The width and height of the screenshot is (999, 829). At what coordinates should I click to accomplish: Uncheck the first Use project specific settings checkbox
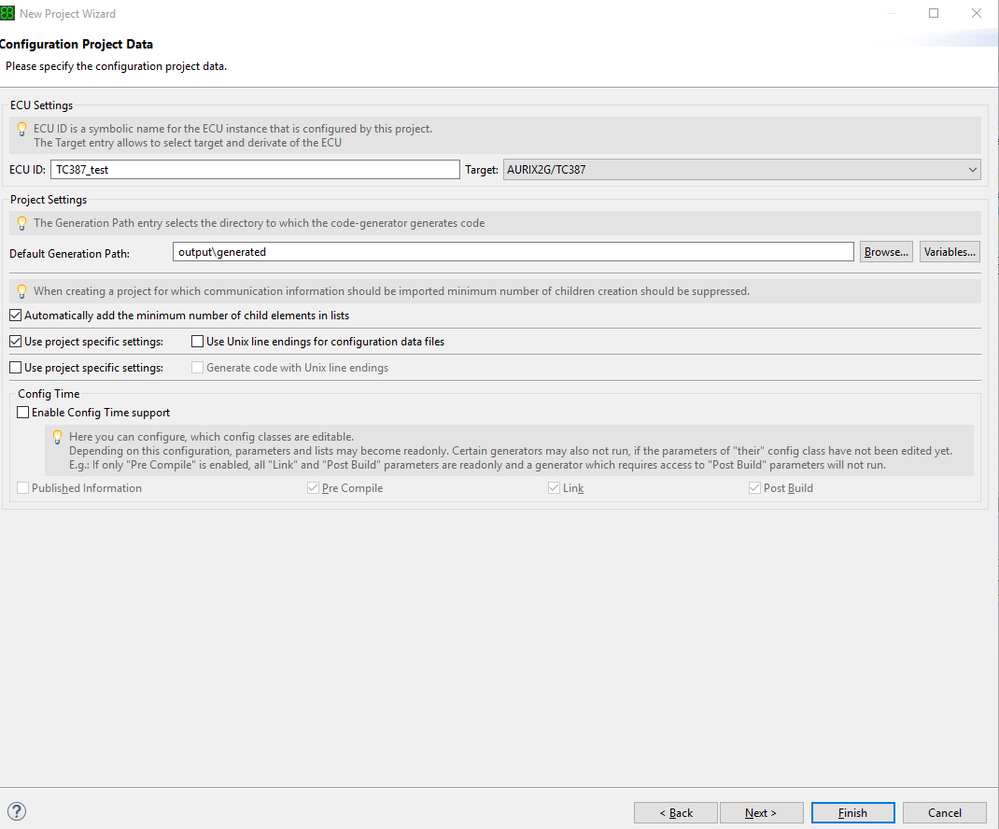pos(16,341)
